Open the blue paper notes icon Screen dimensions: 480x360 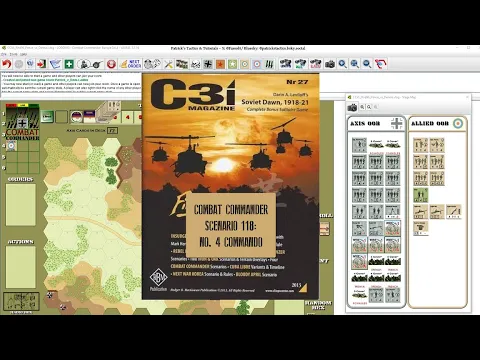(55, 64)
